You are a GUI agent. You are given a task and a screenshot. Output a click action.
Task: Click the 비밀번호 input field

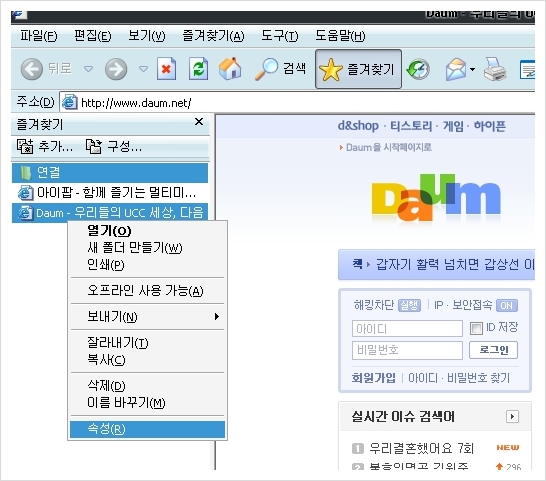[407, 350]
